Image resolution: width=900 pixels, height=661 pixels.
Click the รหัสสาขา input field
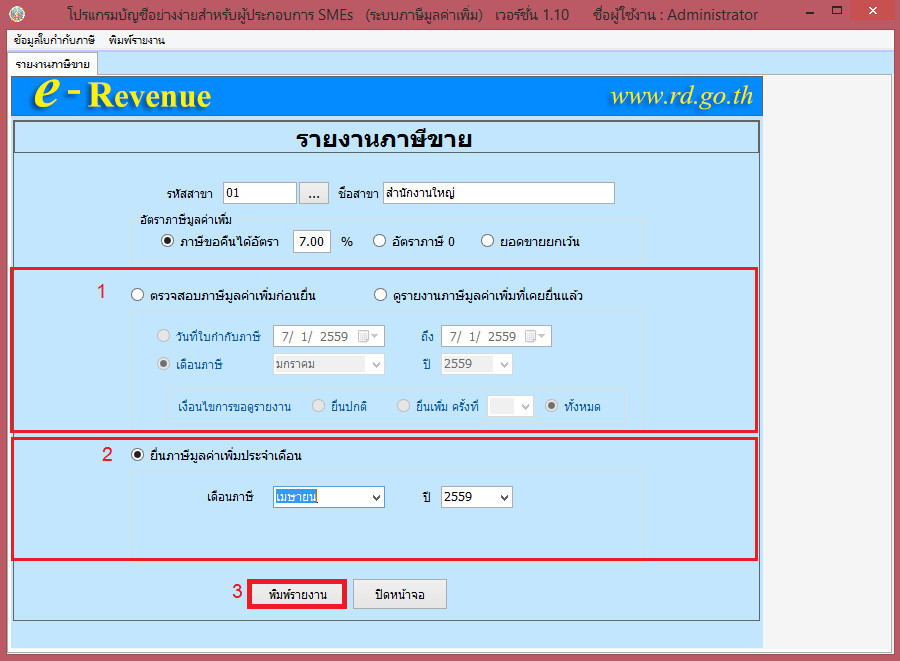[x=260, y=193]
